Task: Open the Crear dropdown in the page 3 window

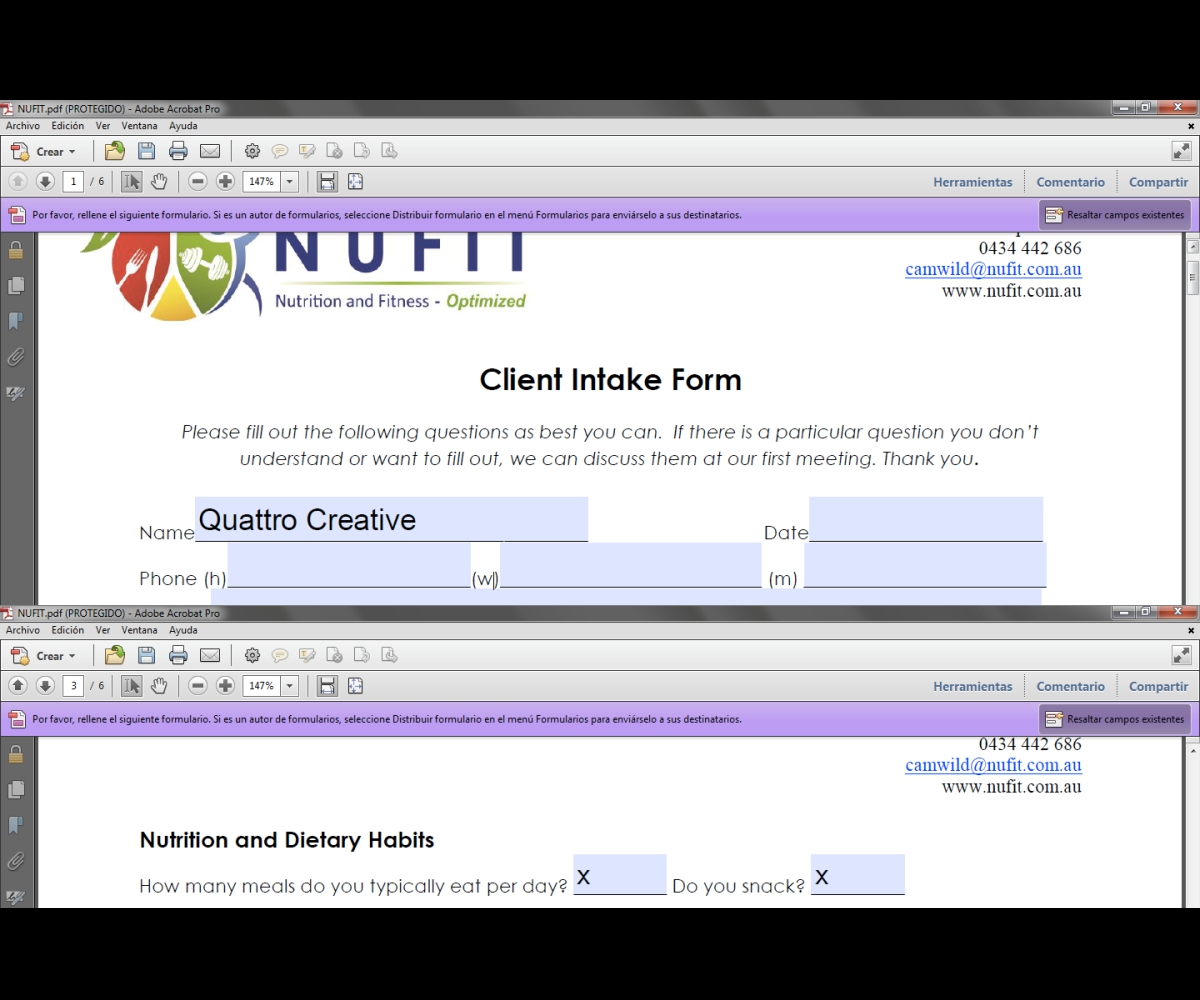Action: pyautogui.click(x=43, y=656)
